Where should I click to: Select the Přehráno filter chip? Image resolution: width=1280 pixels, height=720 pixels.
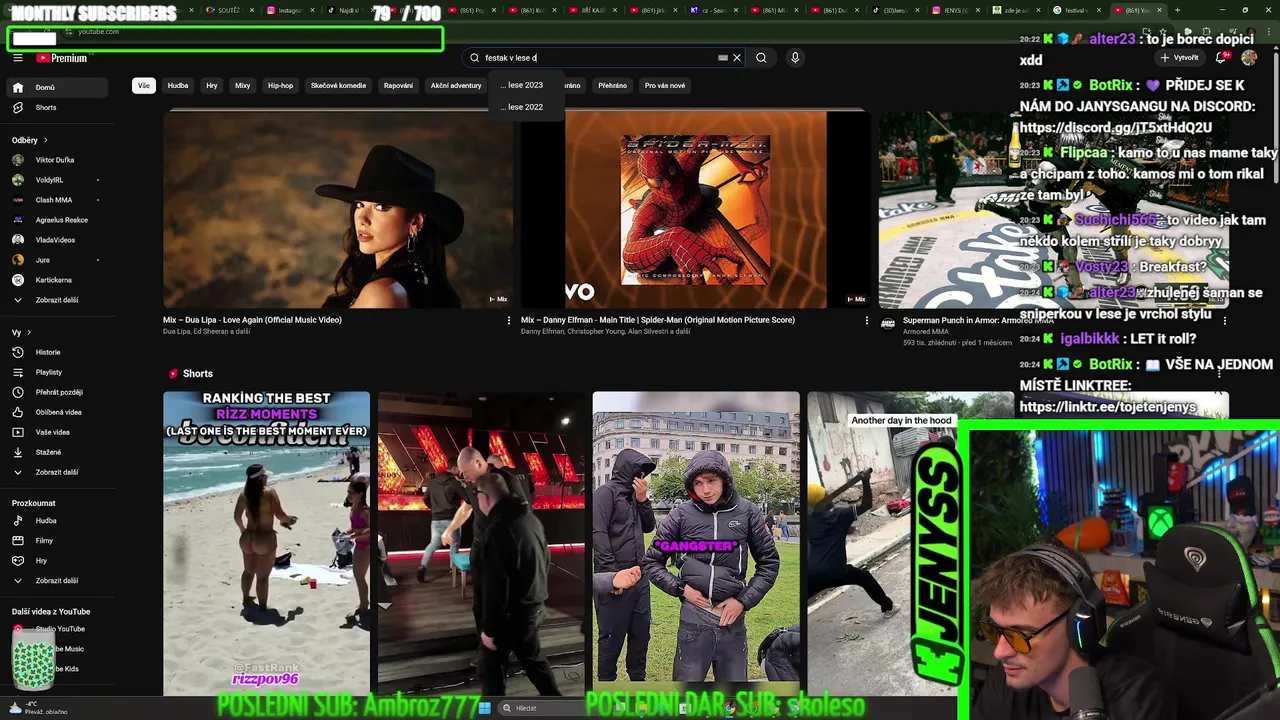click(x=612, y=86)
